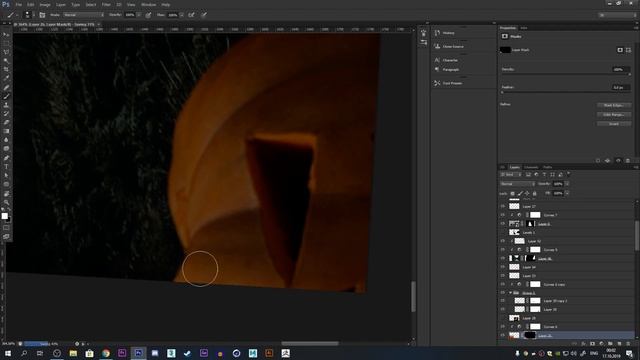
Task: Switch to the Paths tab
Action: click(547, 167)
